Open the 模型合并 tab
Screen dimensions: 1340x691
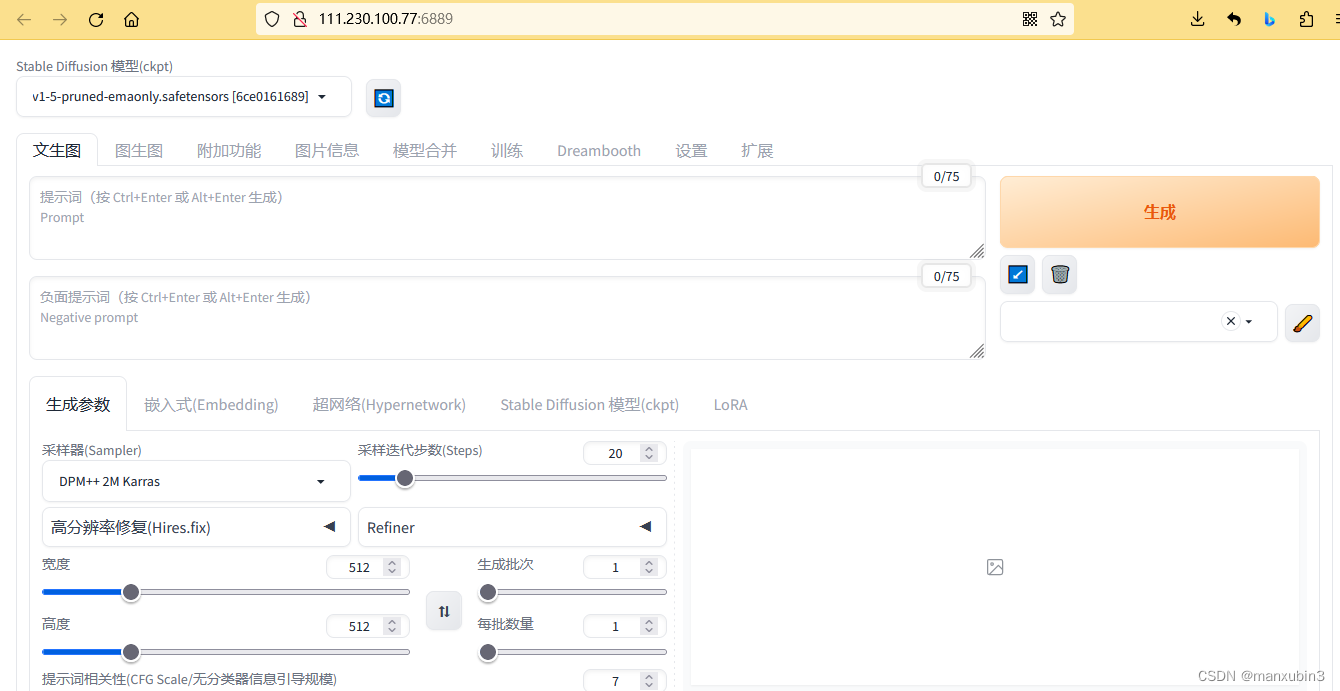tap(425, 151)
